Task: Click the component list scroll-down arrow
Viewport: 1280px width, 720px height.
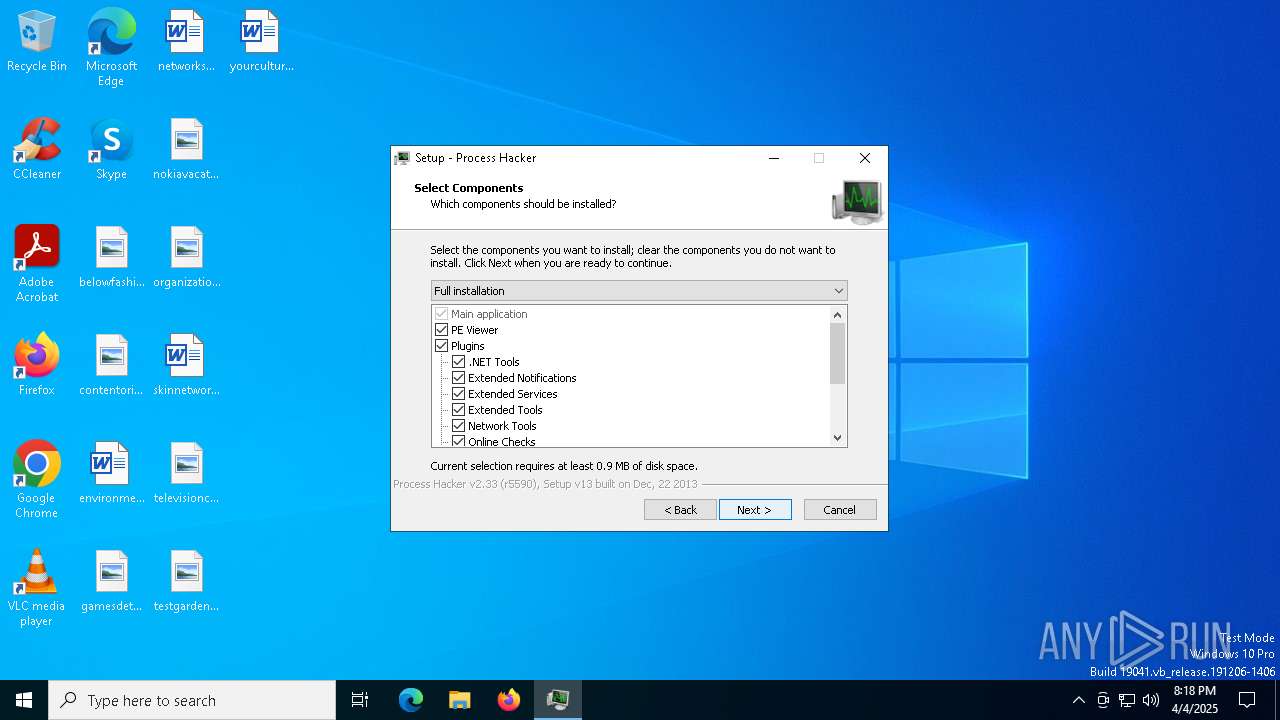Action: click(838, 438)
